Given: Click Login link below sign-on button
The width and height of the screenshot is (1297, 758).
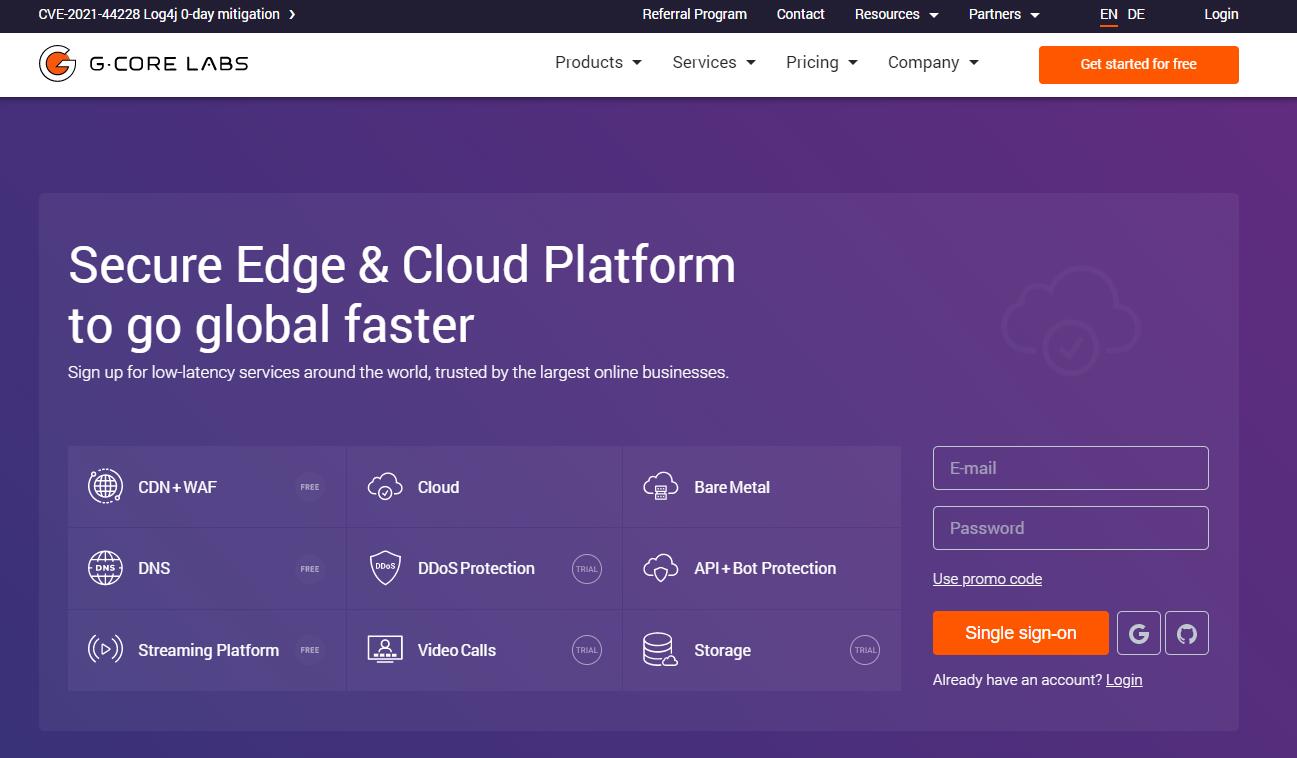Looking at the screenshot, I should coord(1124,680).
